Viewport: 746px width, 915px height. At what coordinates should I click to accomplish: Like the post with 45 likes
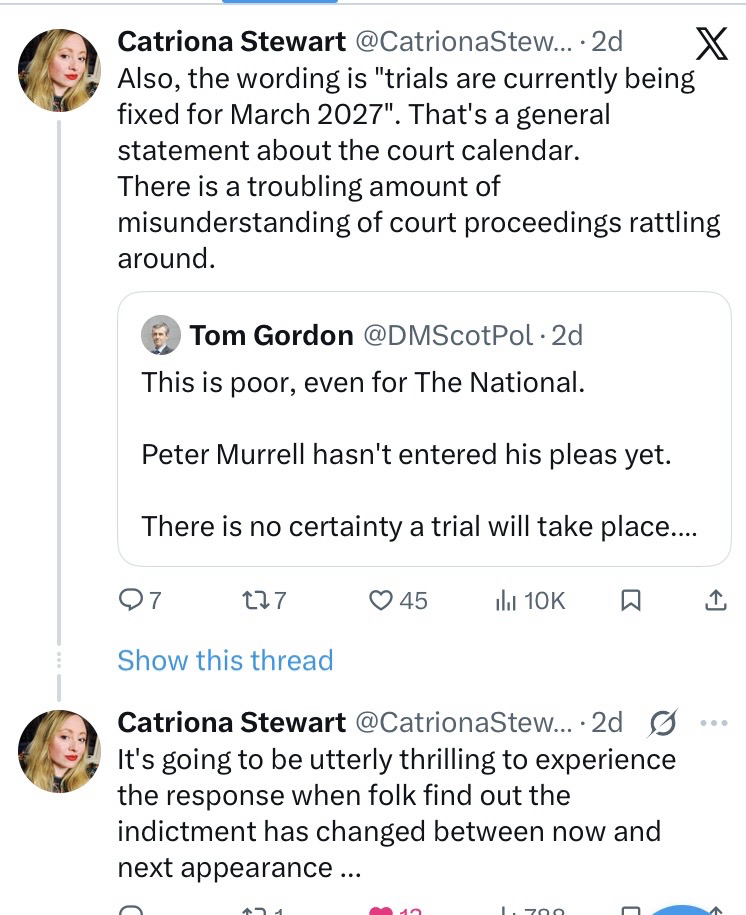[381, 600]
